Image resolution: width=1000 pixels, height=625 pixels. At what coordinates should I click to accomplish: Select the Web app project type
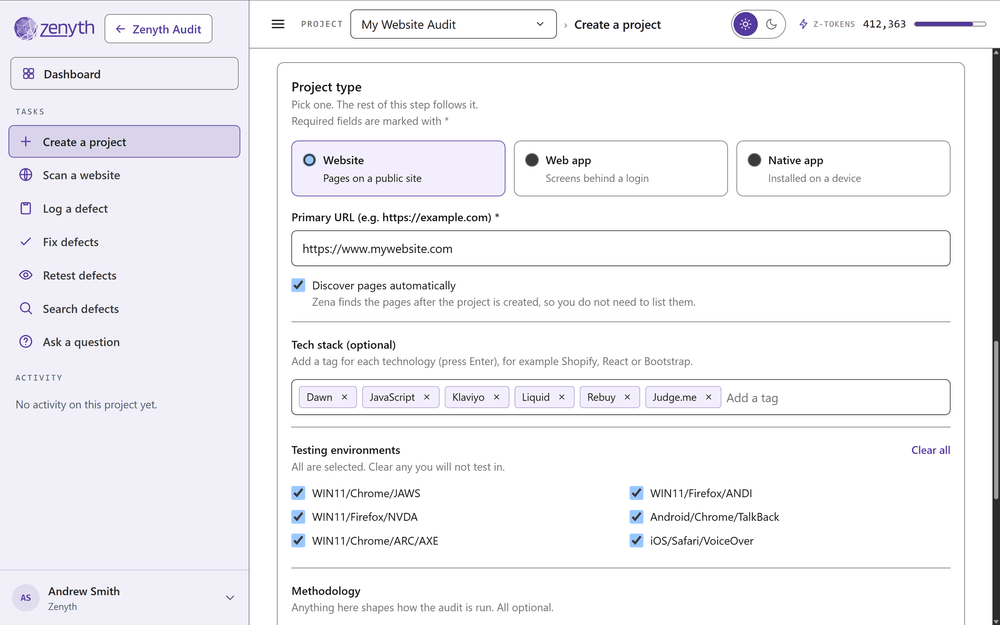(x=621, y=168)
